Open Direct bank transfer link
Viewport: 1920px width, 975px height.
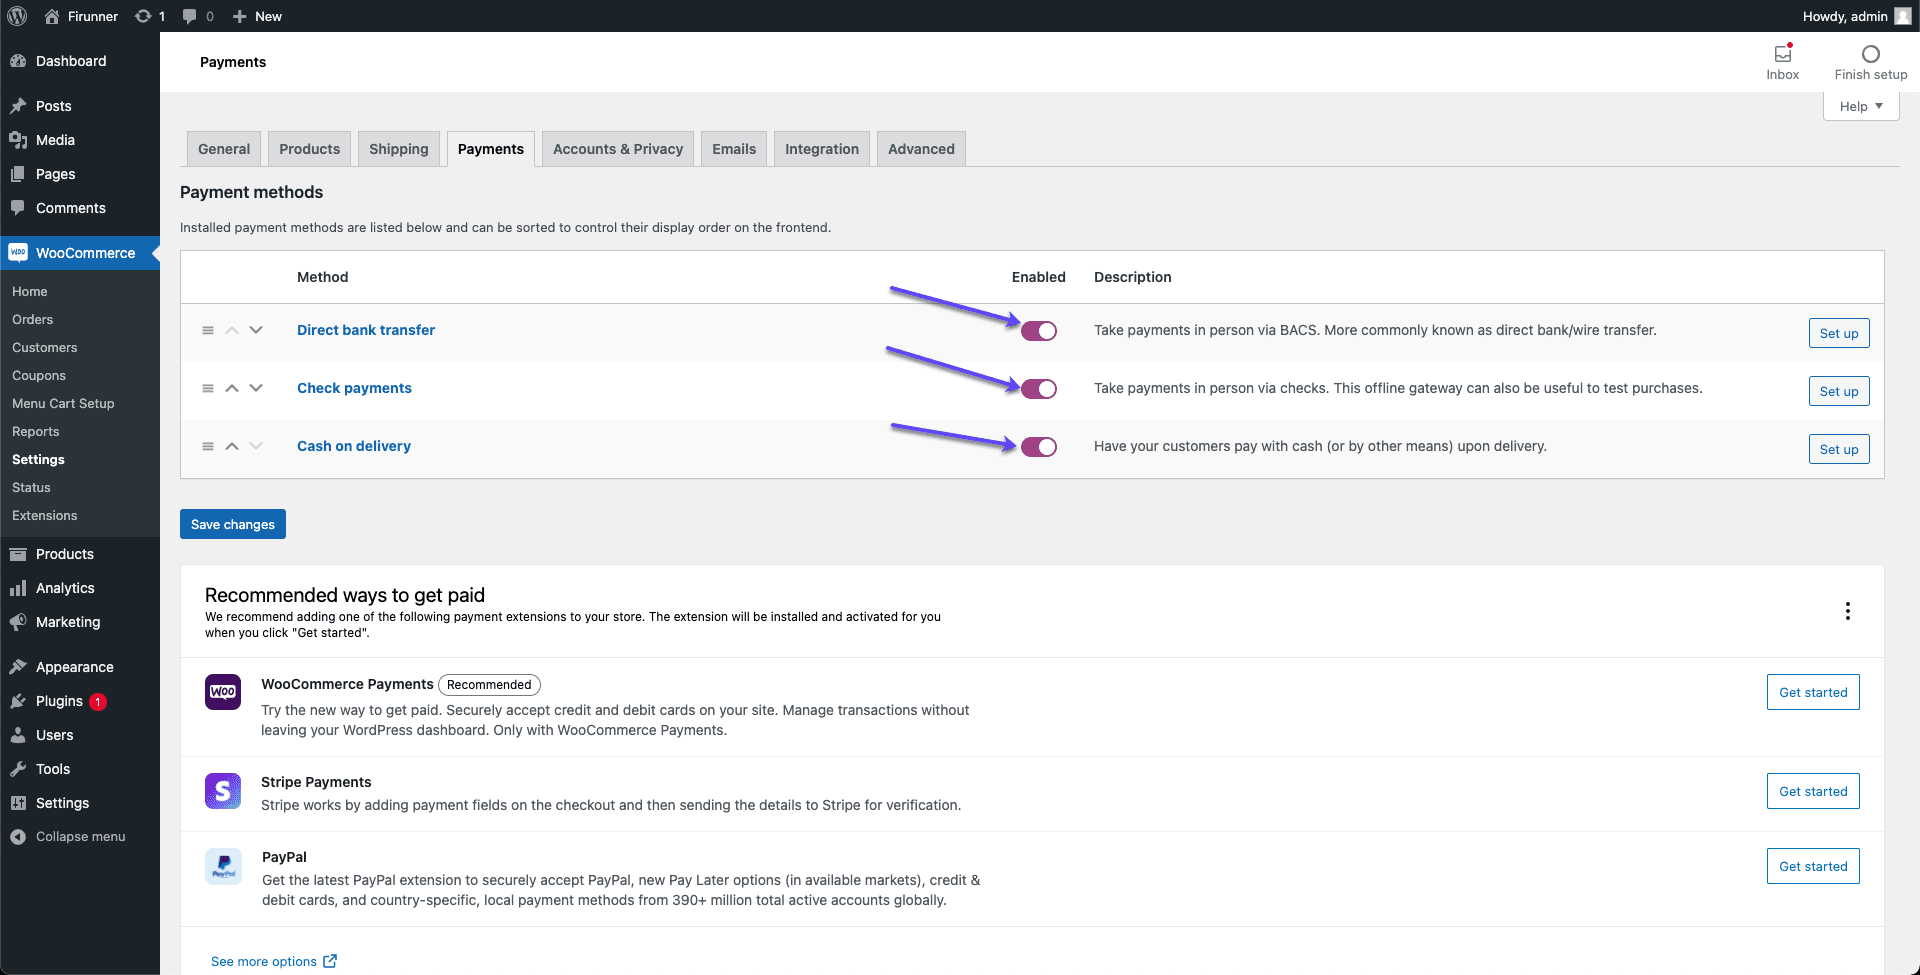366,330
